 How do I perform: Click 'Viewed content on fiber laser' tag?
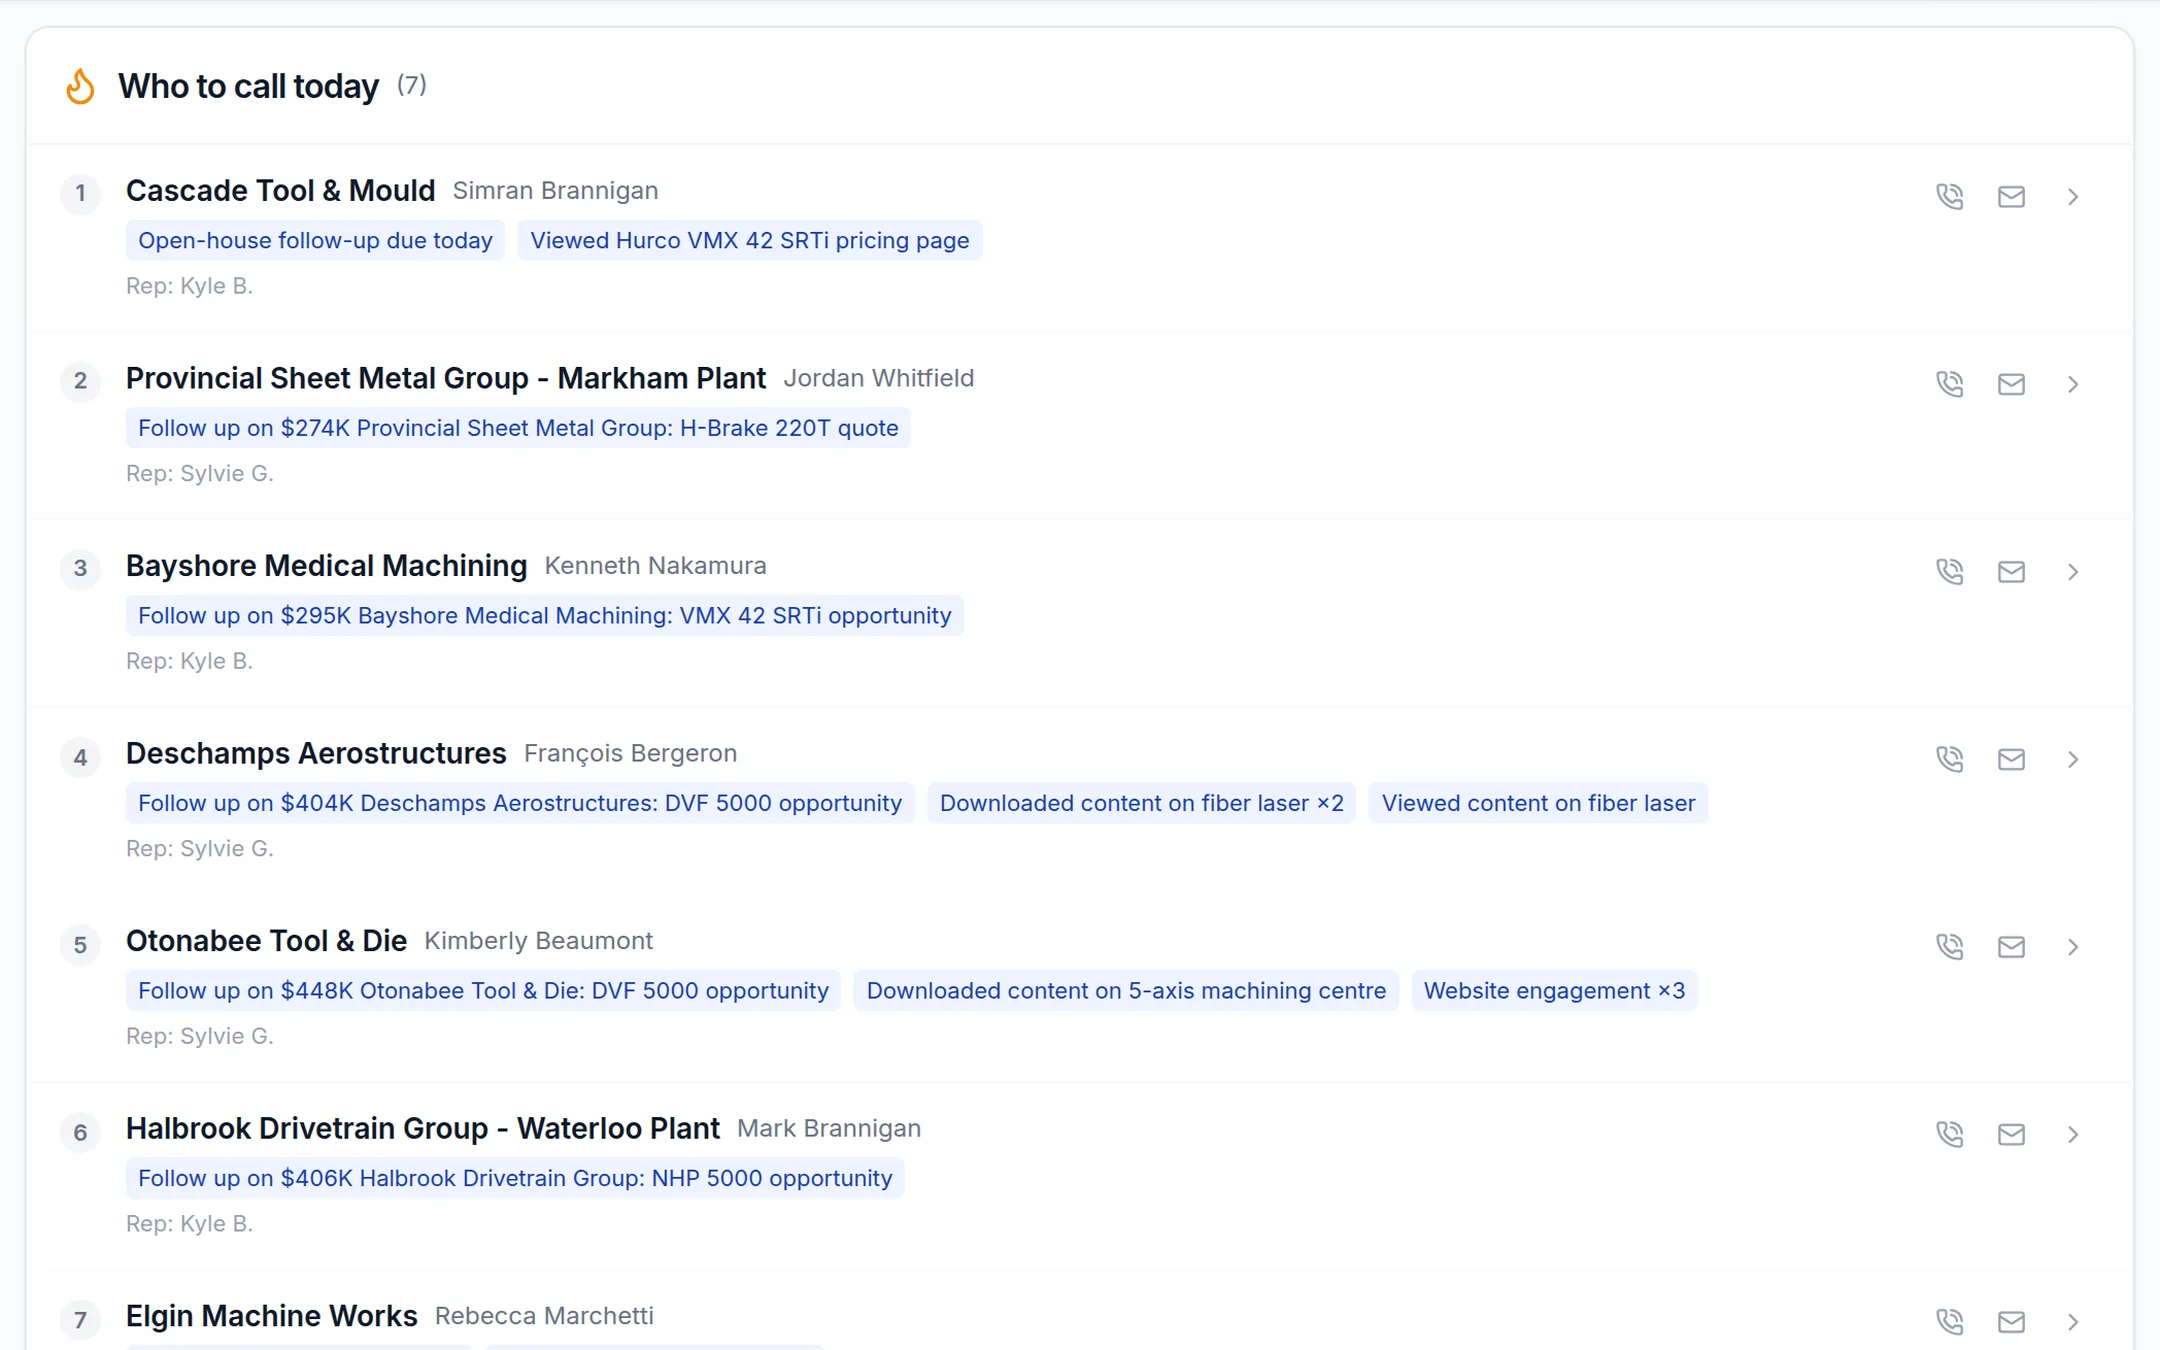click(x=1539, y=803)
